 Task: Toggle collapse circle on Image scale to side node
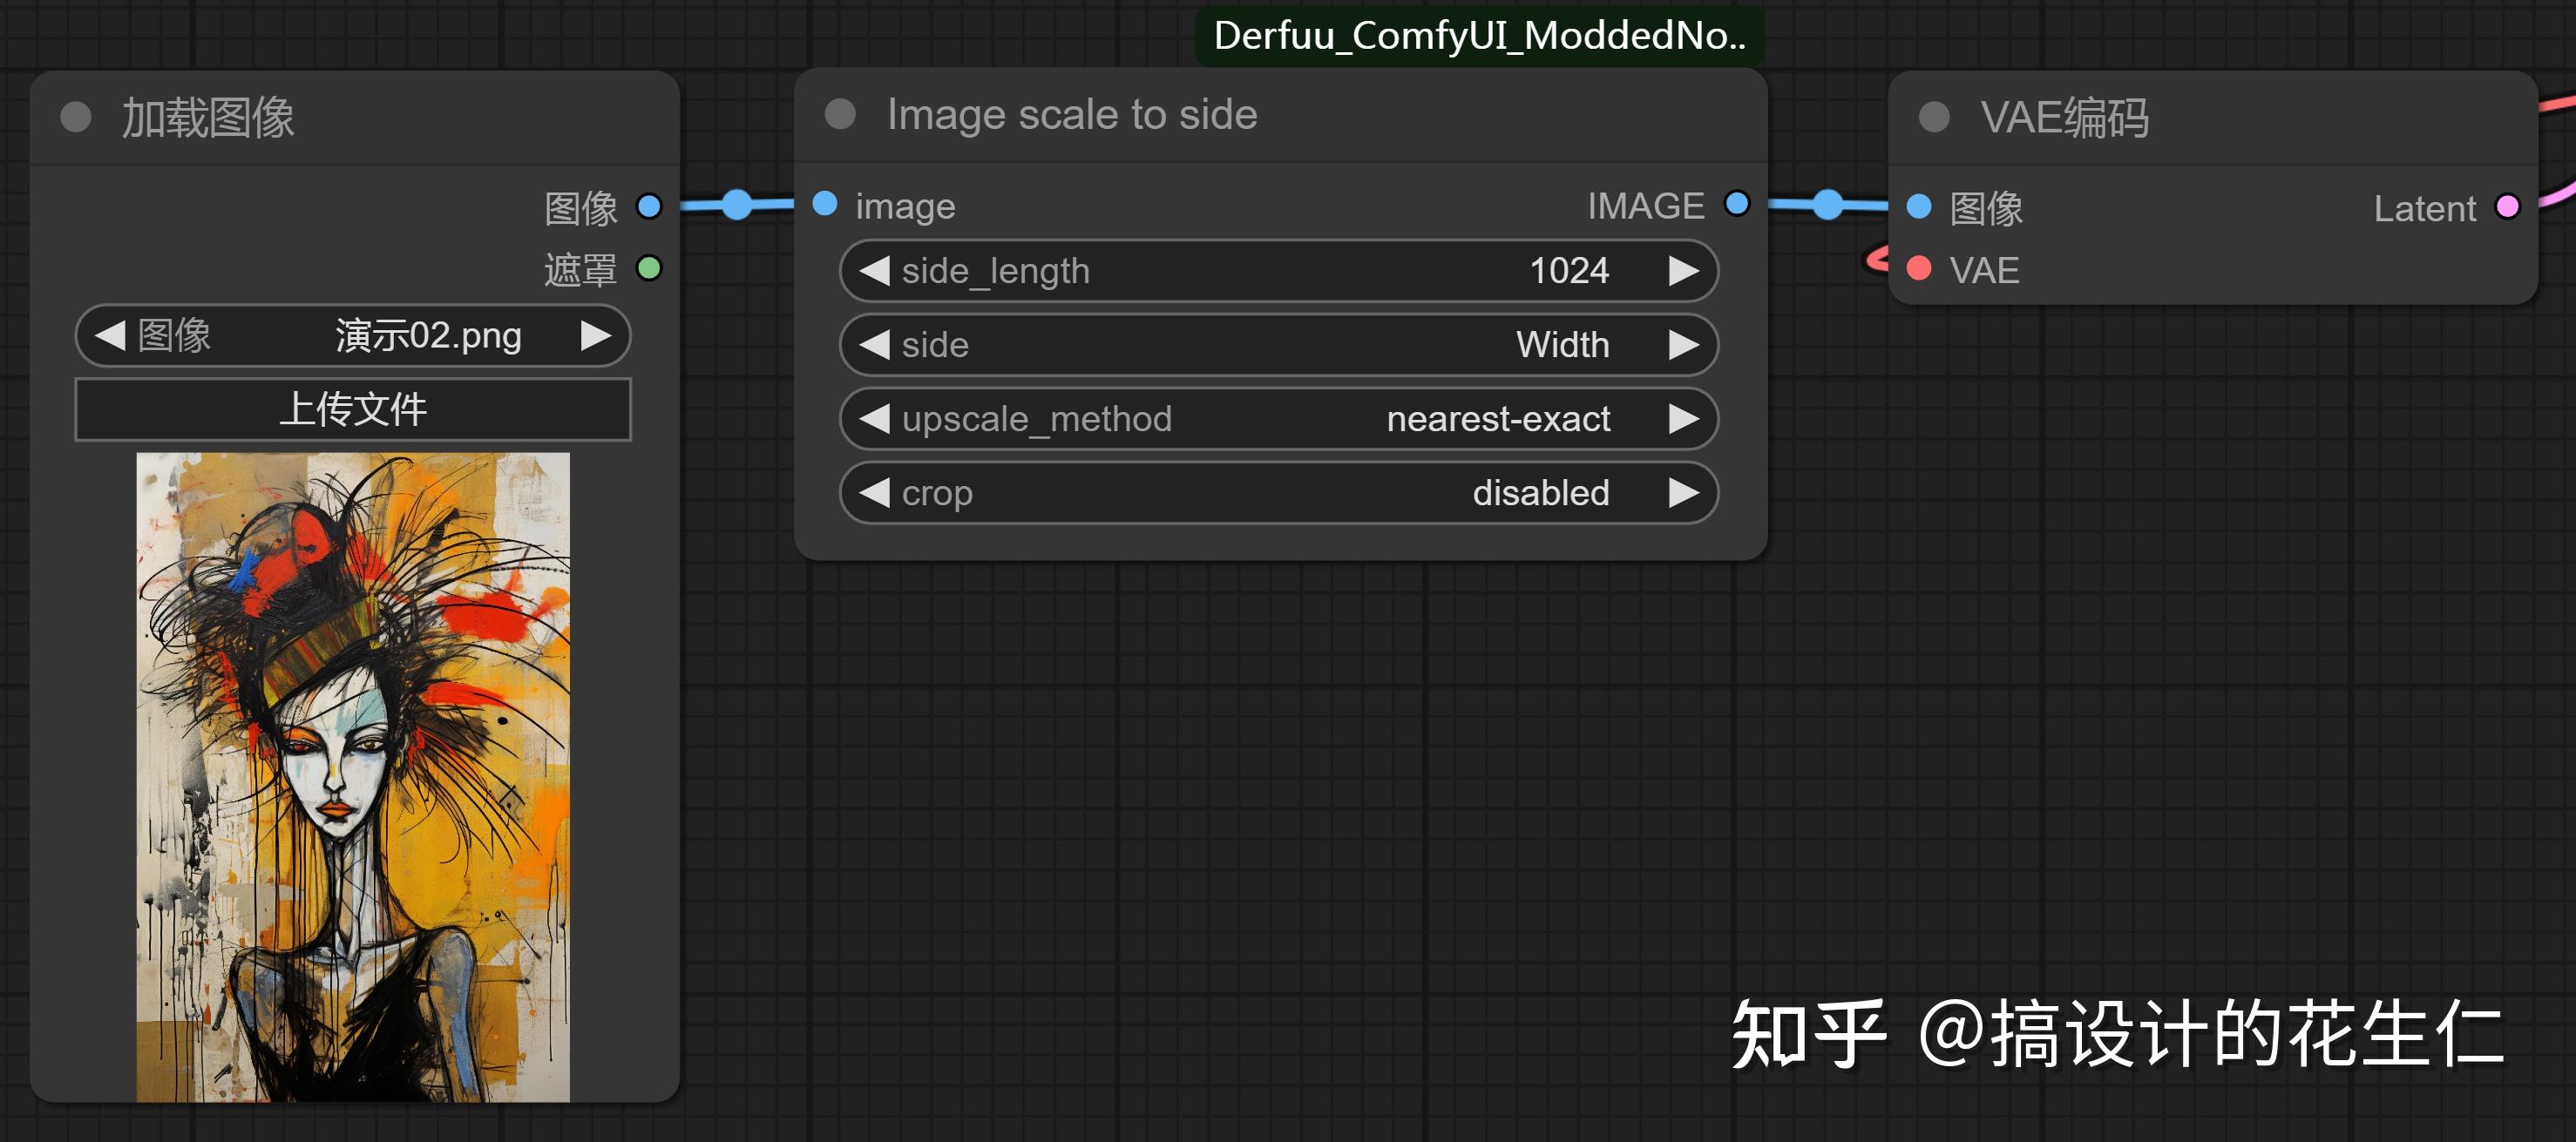[x=840, y=114]
